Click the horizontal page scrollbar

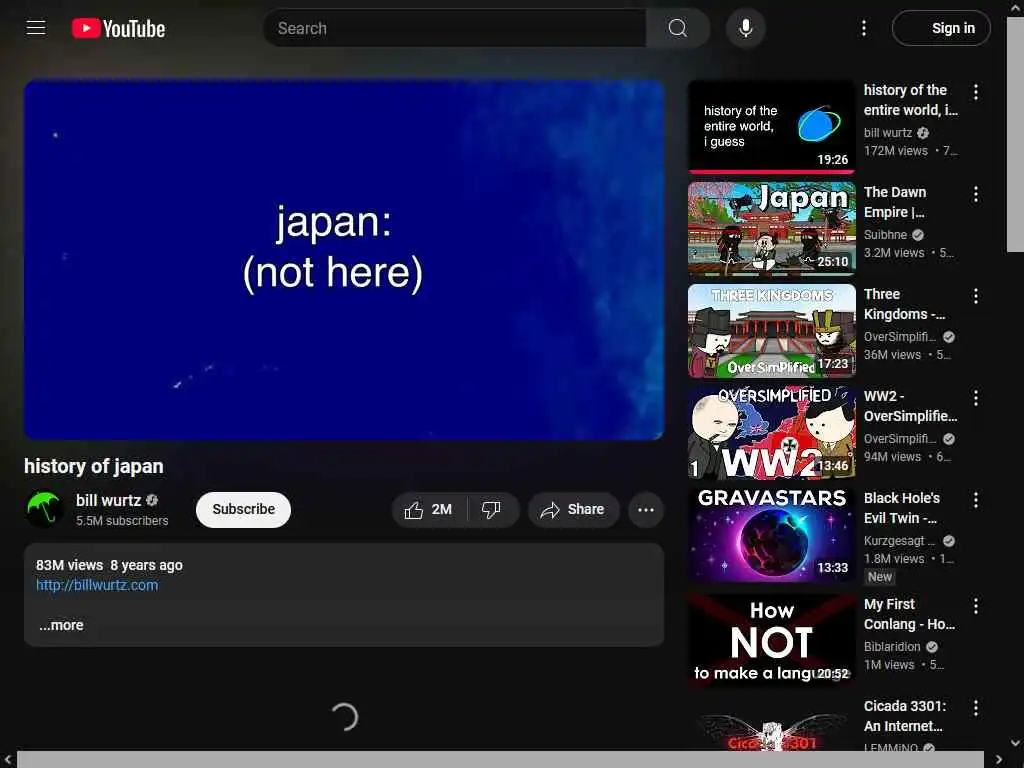tap(500, 760)
